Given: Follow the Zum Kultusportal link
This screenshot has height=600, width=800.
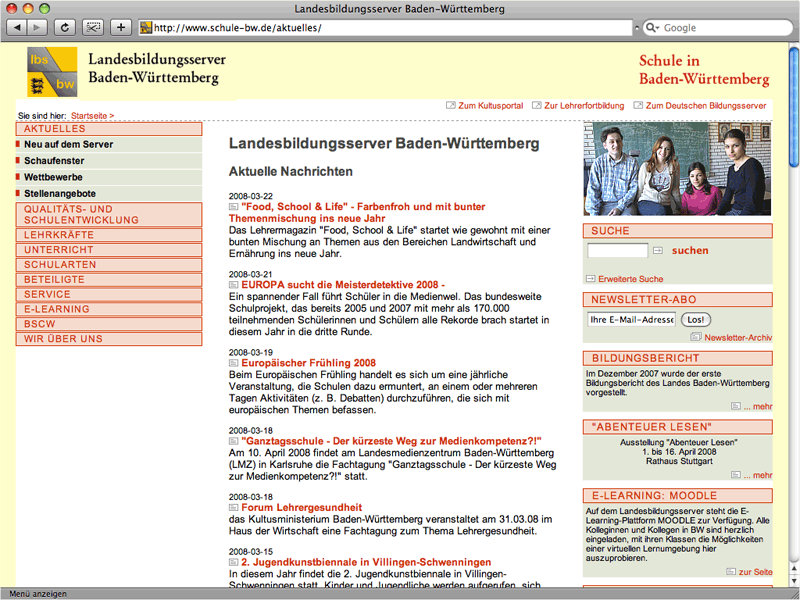Looking at the screenshot, I should 490,105.
